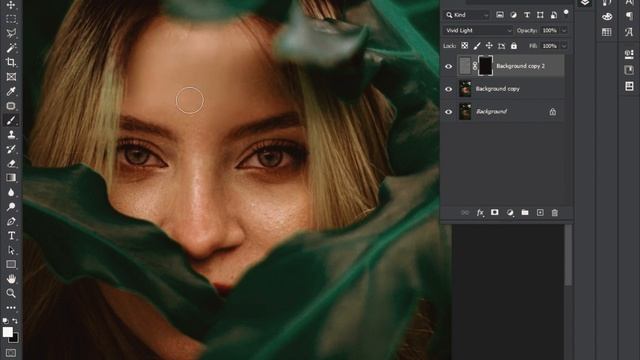Toggle the pixel layers filter
The height and width of the screenshot is (360, 640).
tap(500, 15)
